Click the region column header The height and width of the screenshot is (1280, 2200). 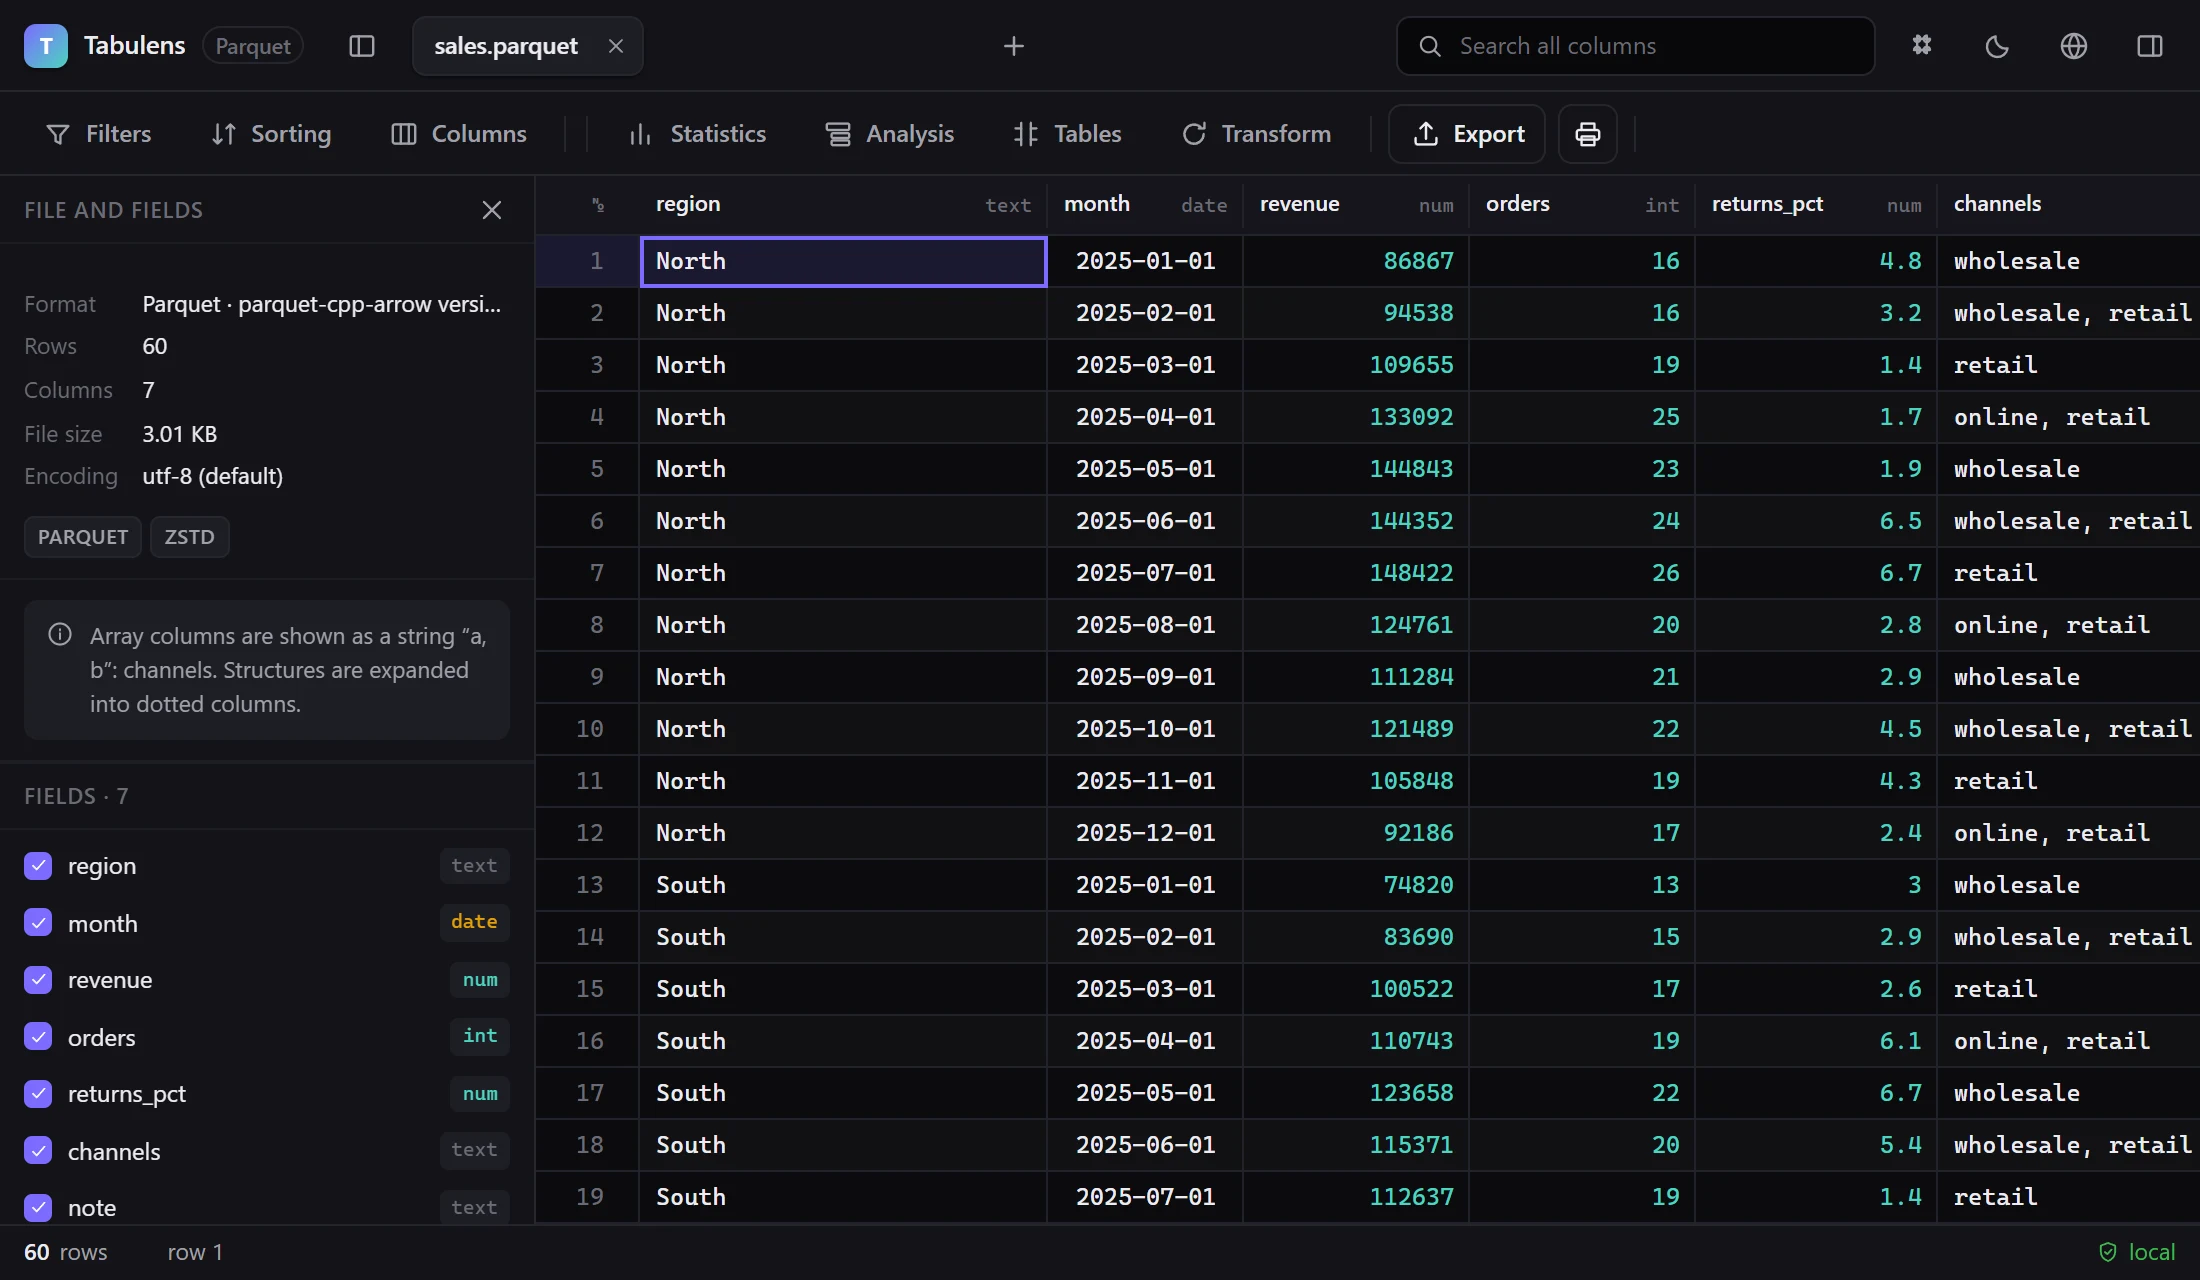[843, 205]
